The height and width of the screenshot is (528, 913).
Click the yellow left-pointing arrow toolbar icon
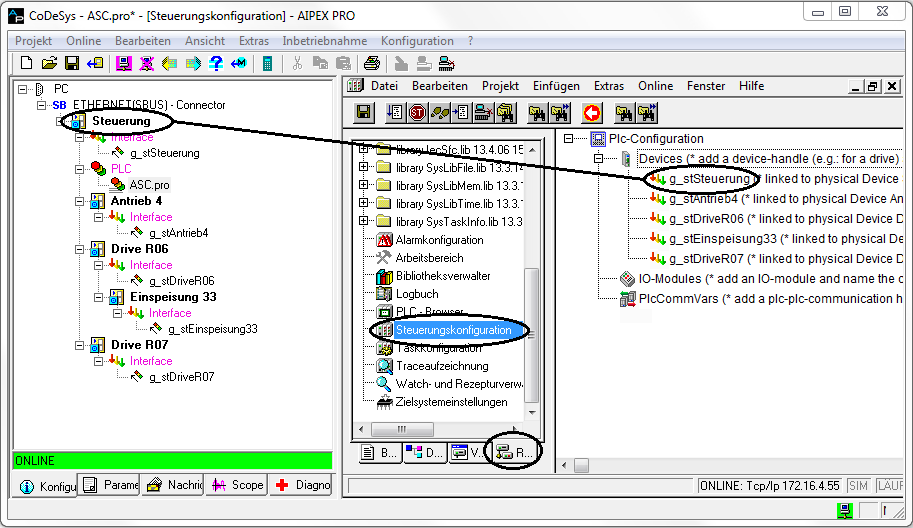(x=169, y=63)
